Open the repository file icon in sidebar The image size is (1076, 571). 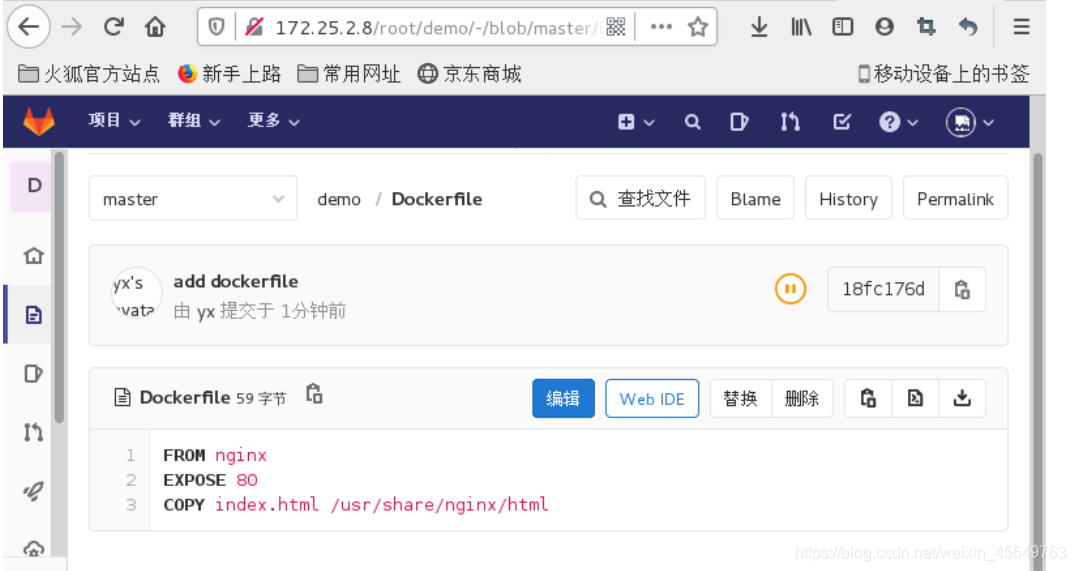point(34,315)
